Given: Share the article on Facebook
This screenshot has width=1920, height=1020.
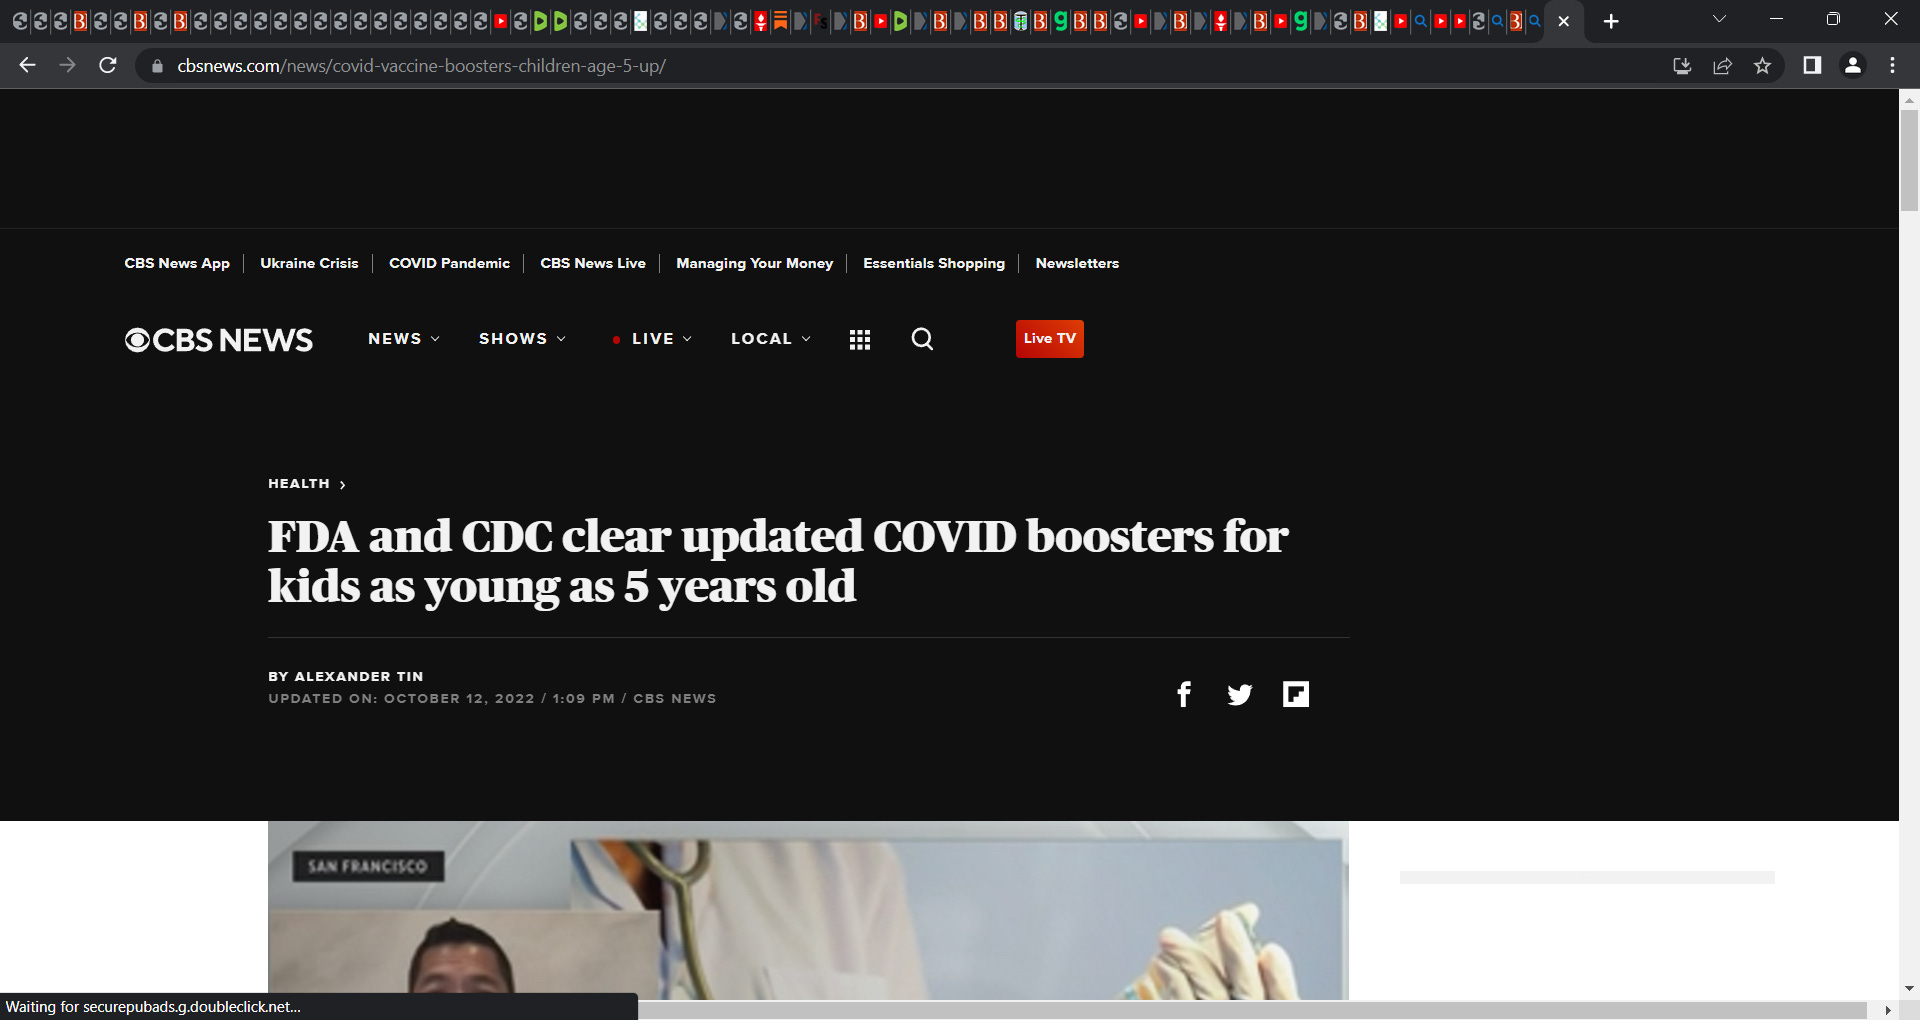Looking at the screenshot, I should pos(1184,694).
